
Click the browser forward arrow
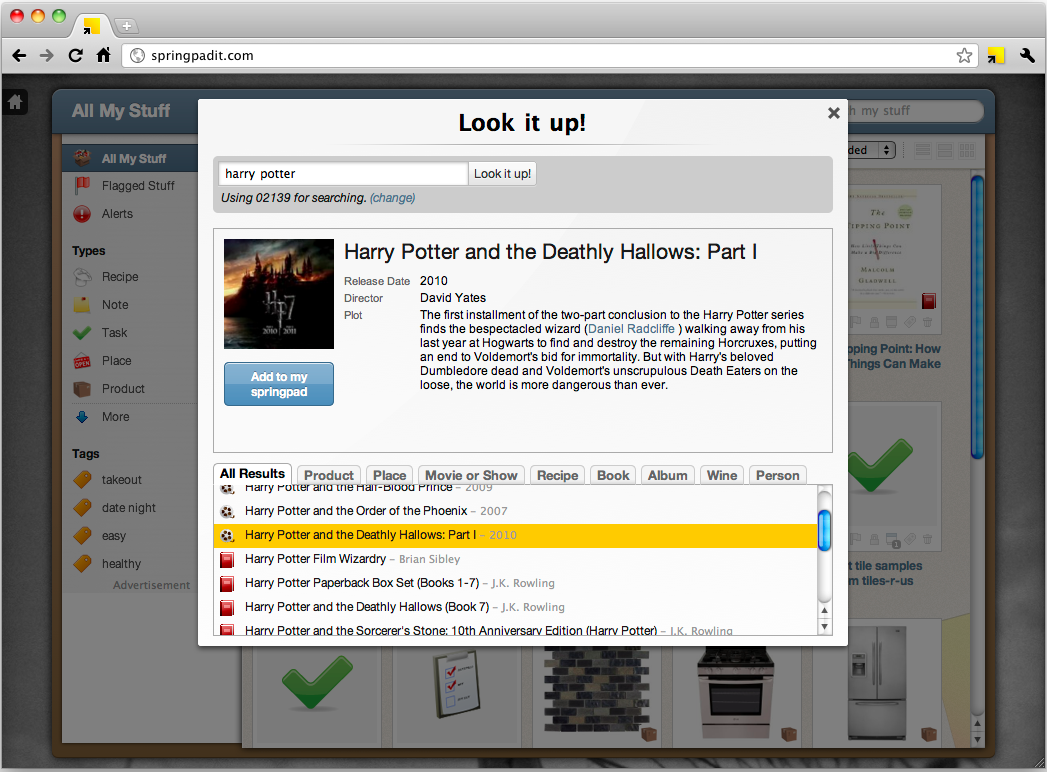47,55
